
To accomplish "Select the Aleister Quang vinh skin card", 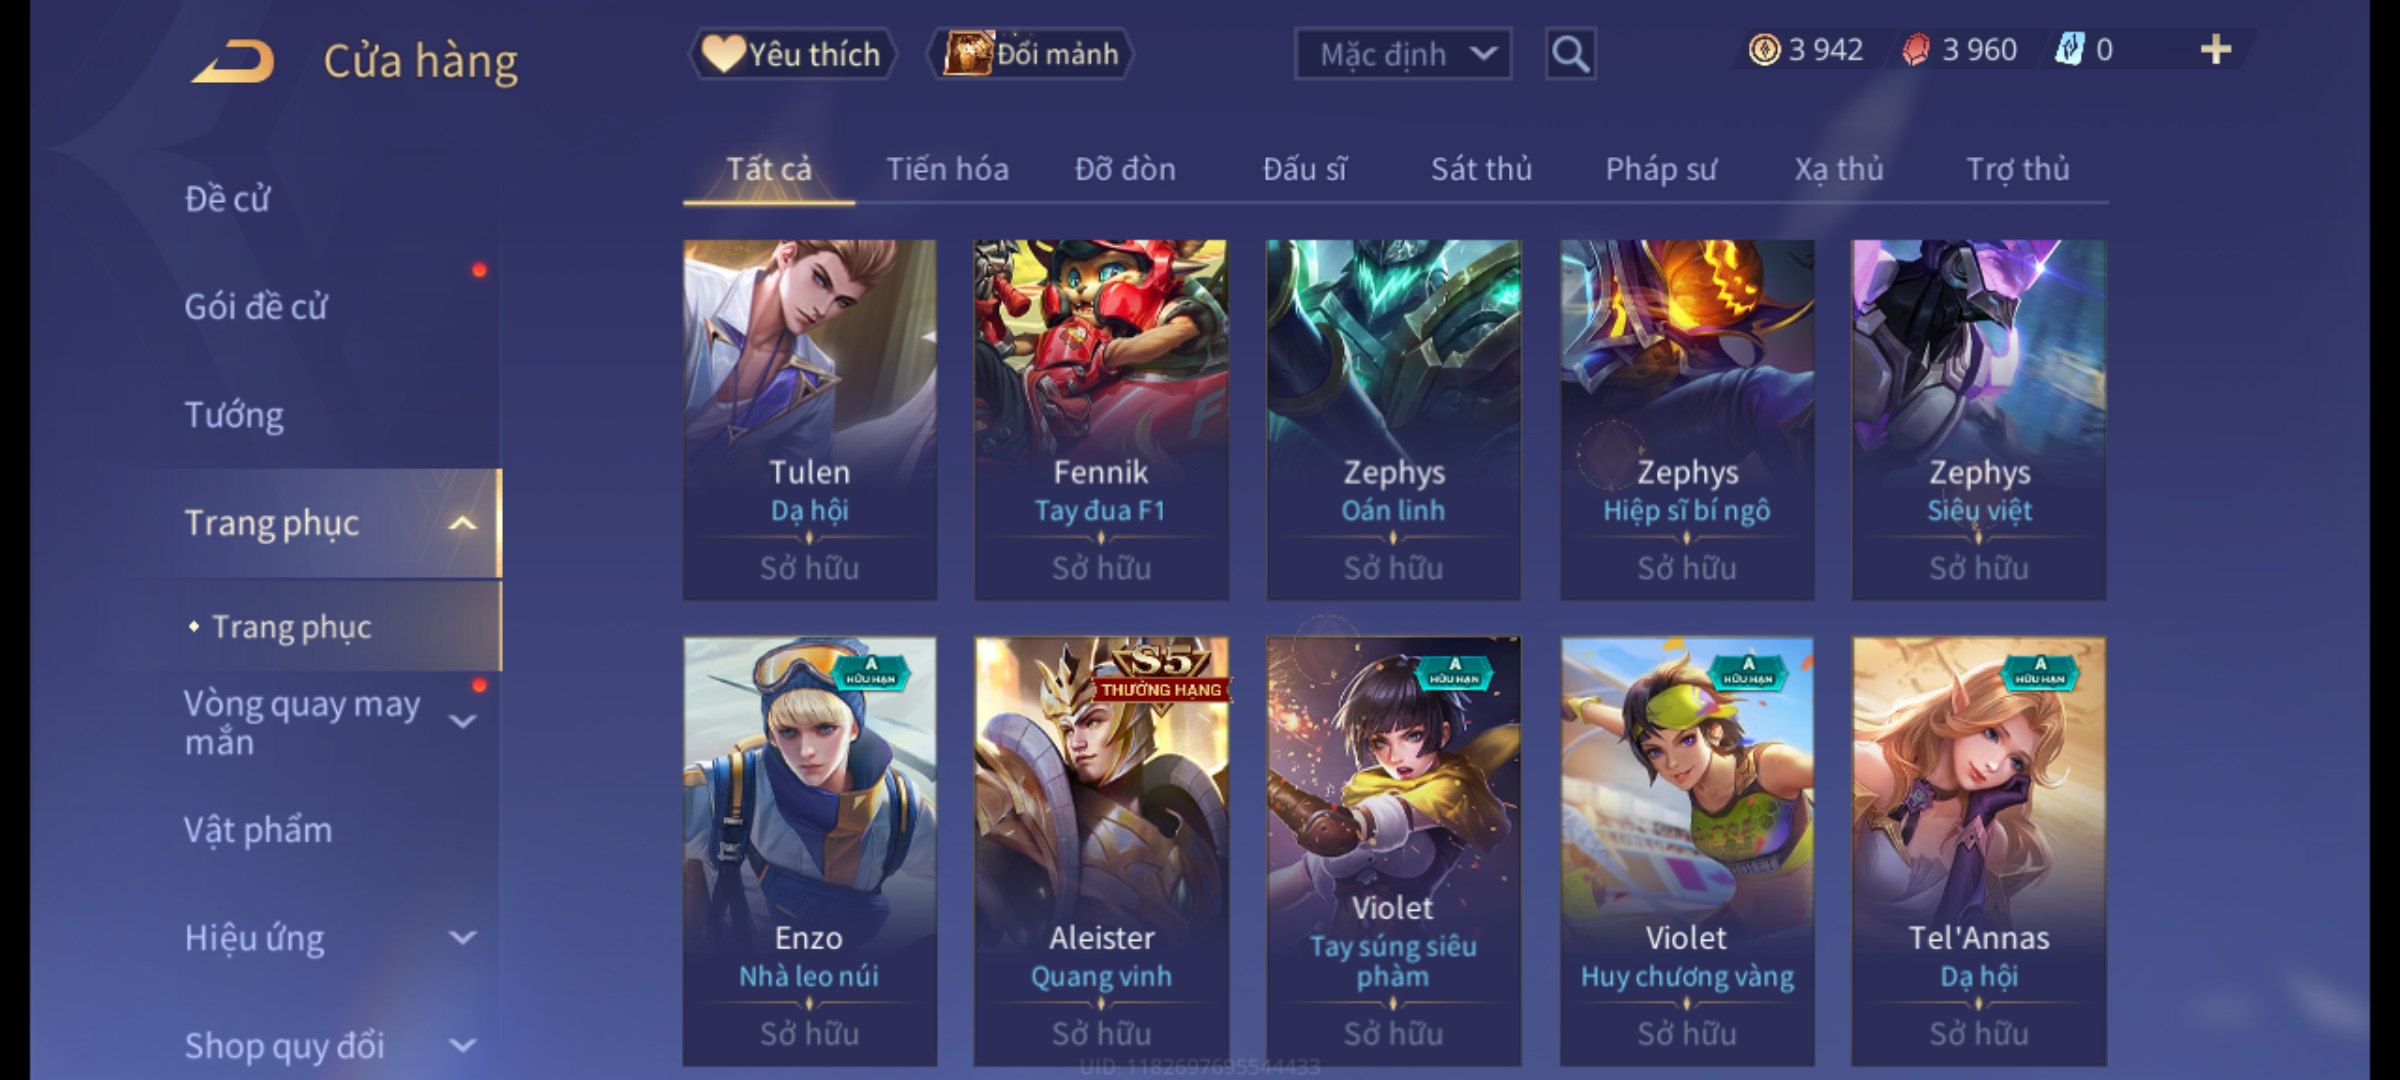I will [1101, 851].
